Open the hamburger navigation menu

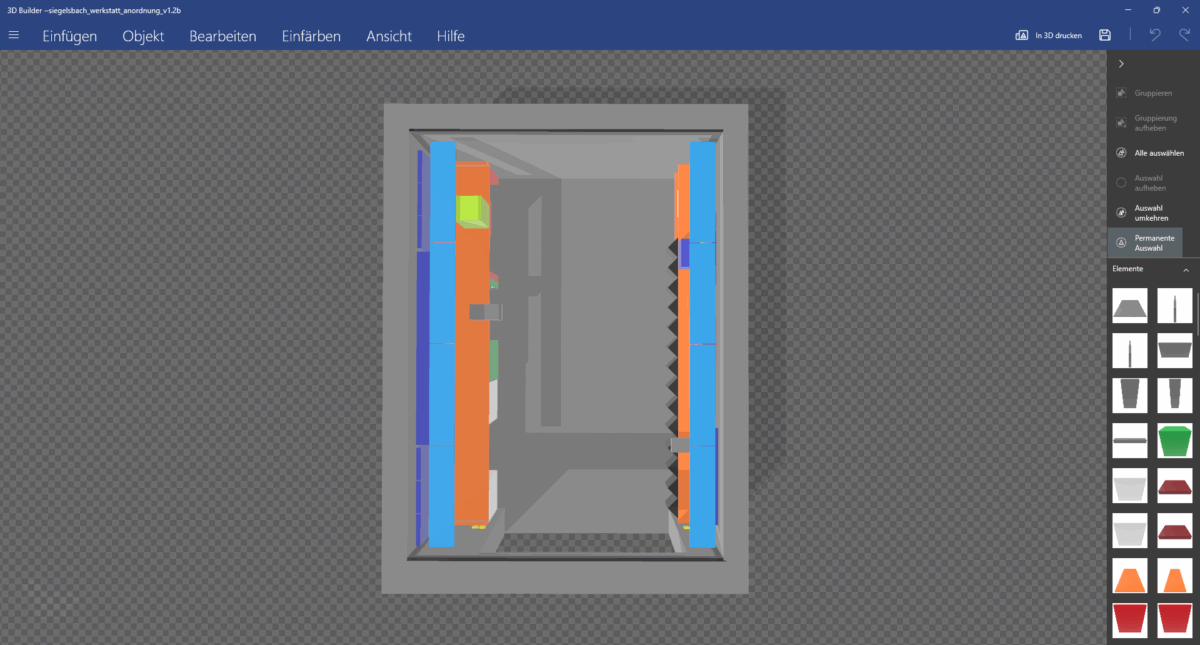click(x=14, y=35)
